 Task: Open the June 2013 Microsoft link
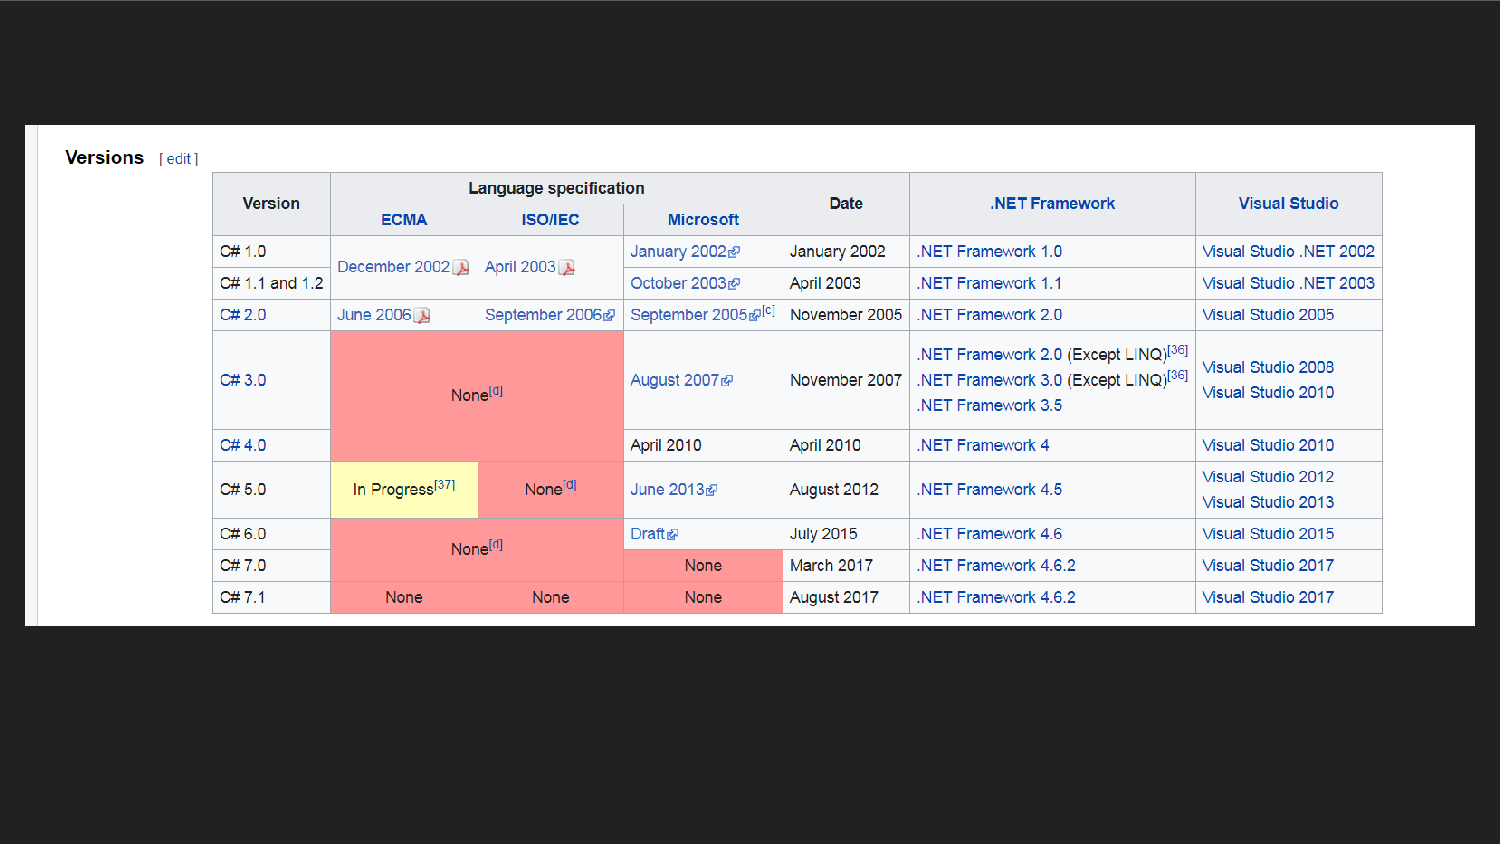pyautogui.click(x=667, y=490)
